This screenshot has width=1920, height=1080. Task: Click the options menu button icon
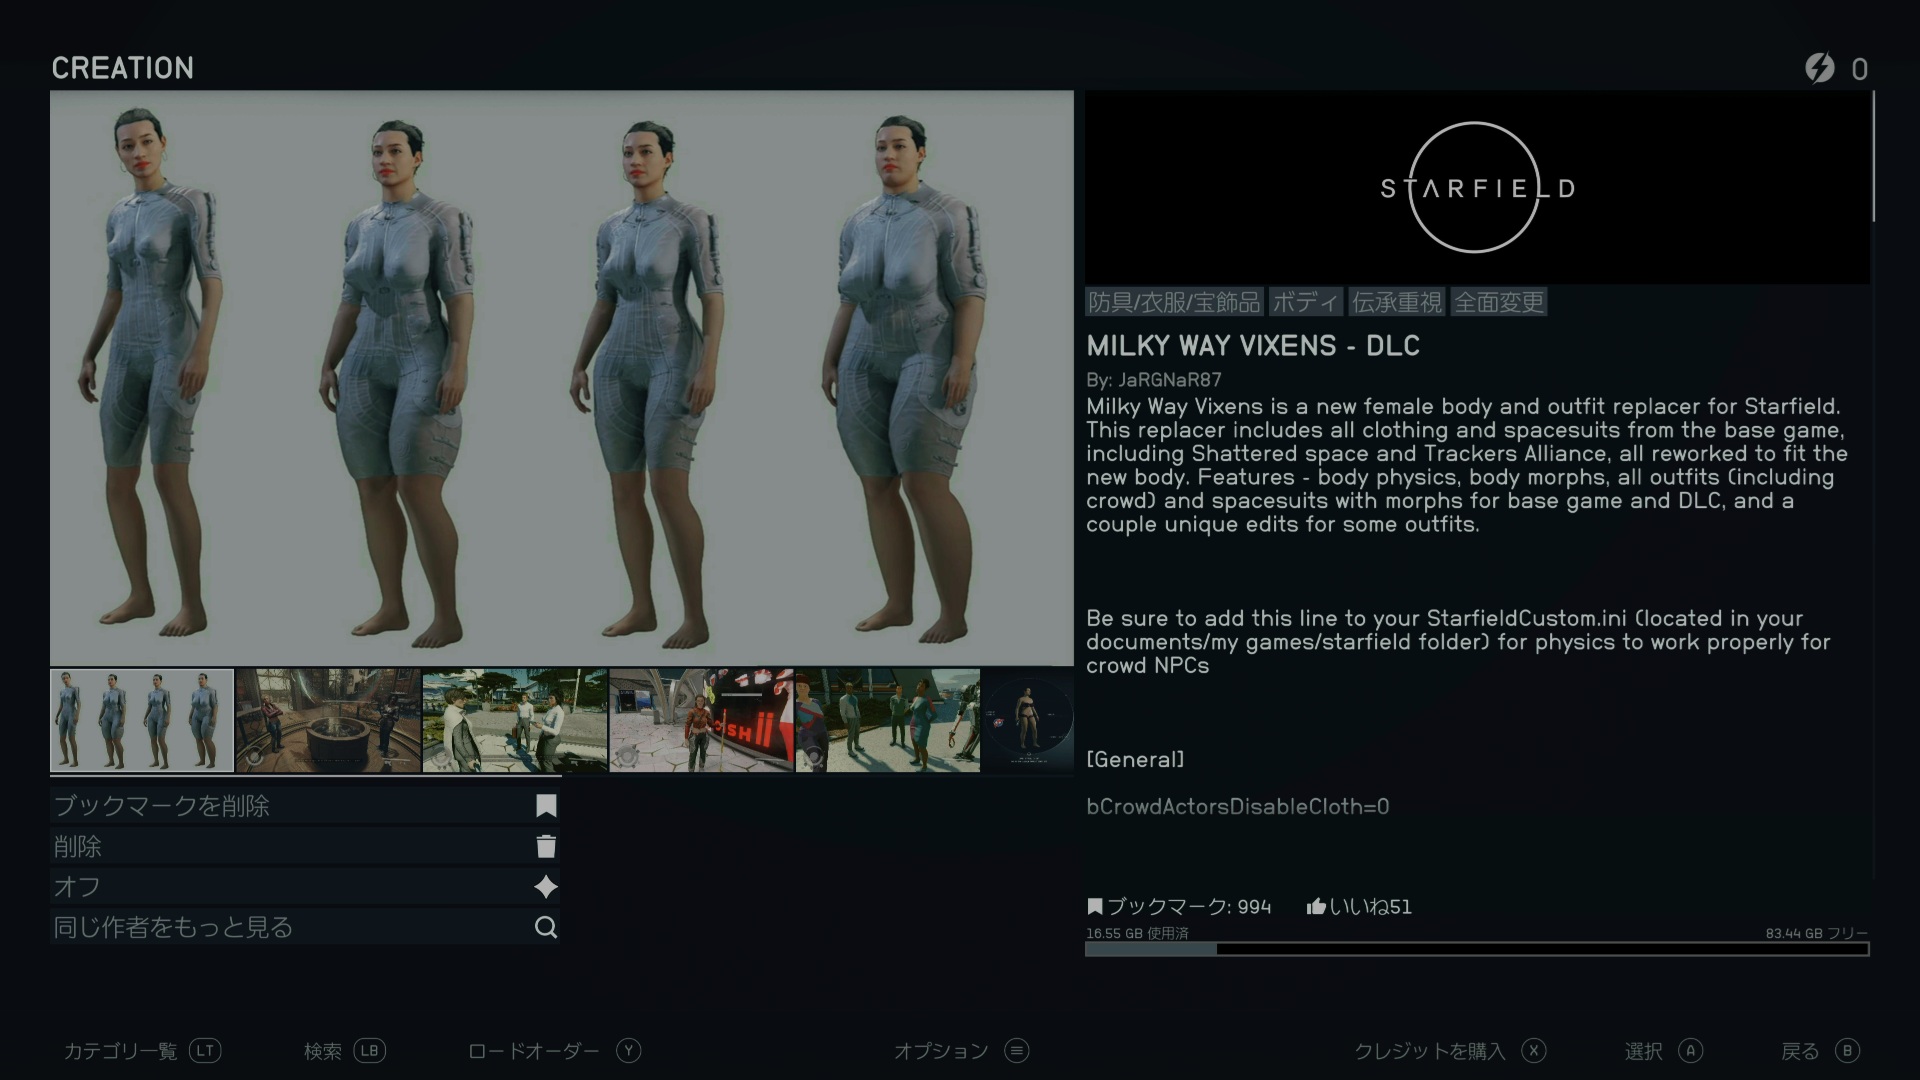click(x=1017, y=1050)
